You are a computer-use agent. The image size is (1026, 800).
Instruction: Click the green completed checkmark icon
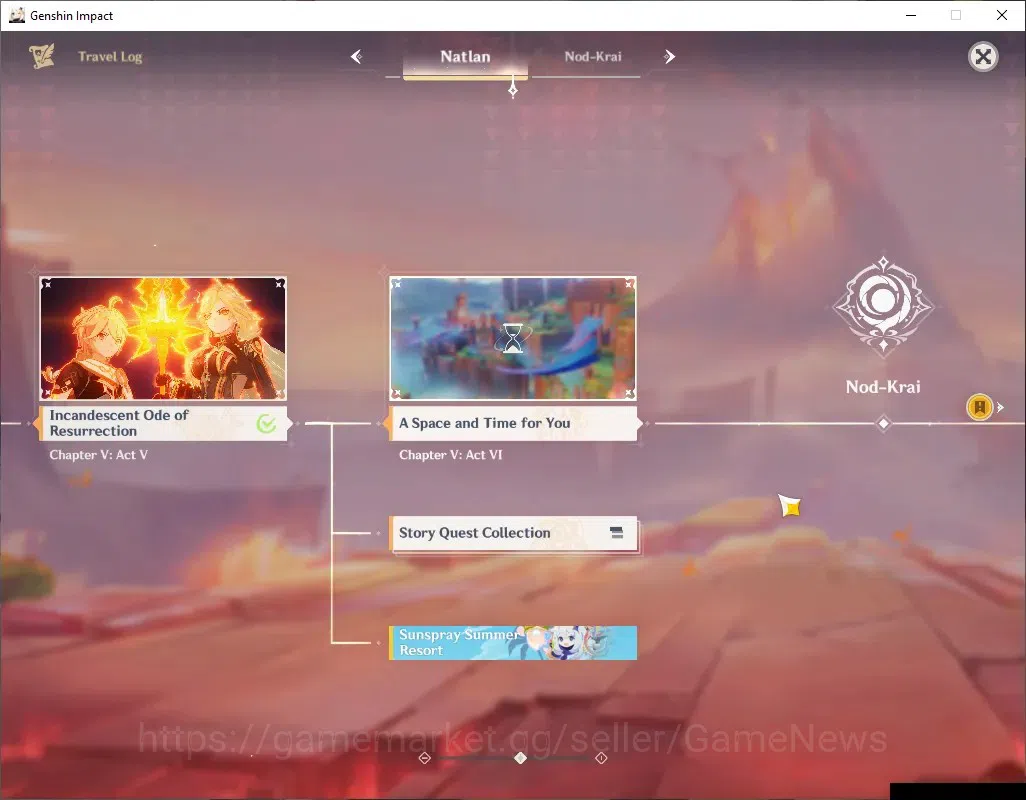266,424
